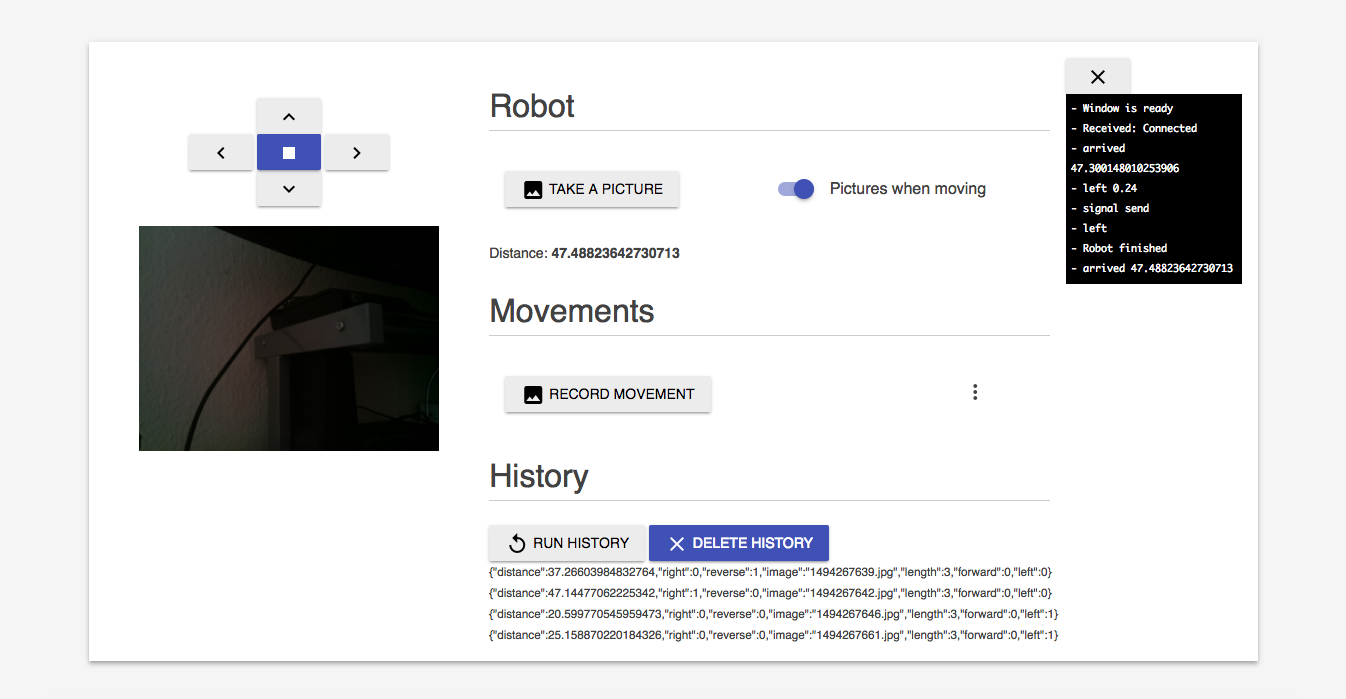Select history entry with image 1494267661.jpg

pos(770,635)
